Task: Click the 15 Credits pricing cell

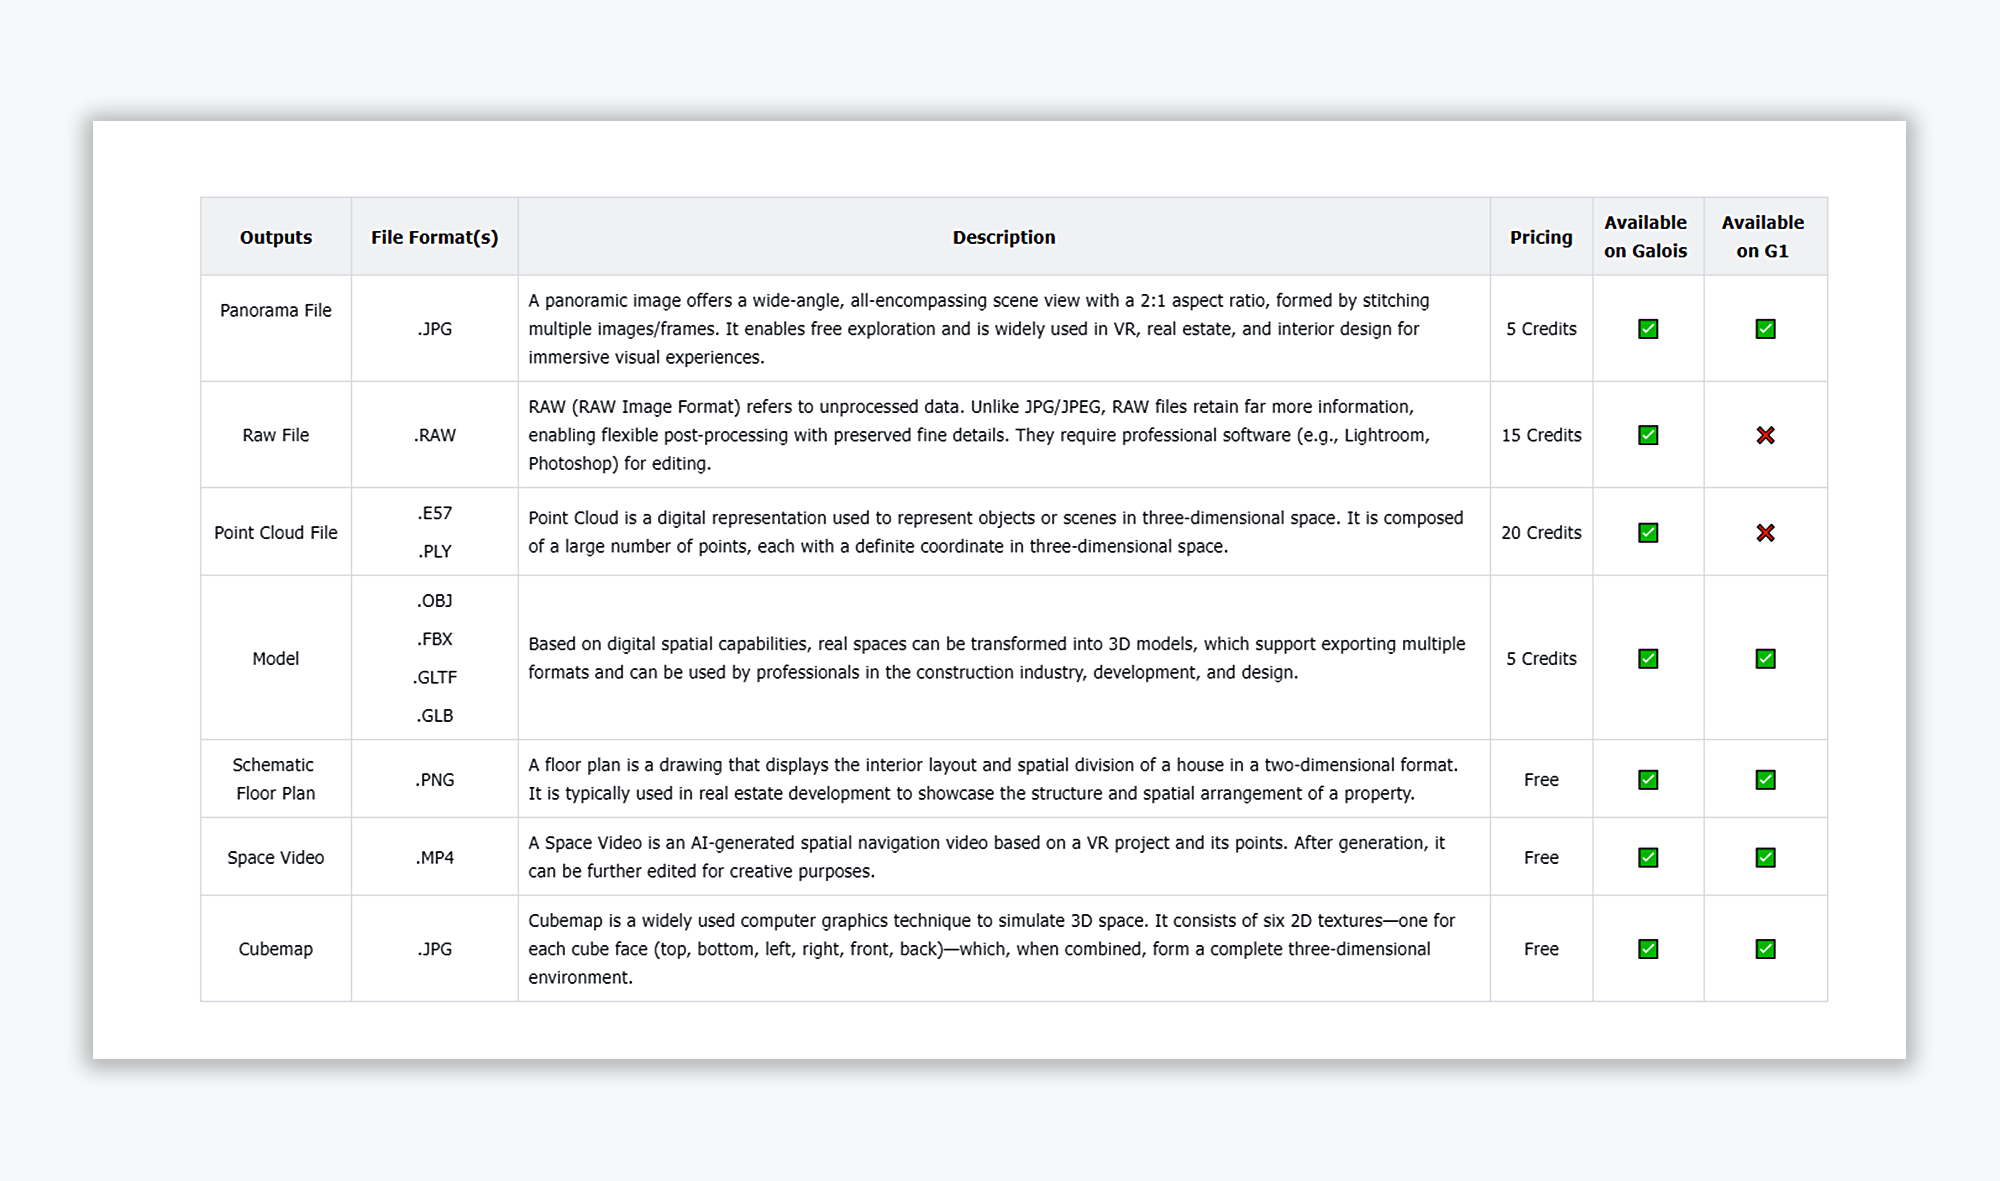Action: click(x=1541, y=435)
